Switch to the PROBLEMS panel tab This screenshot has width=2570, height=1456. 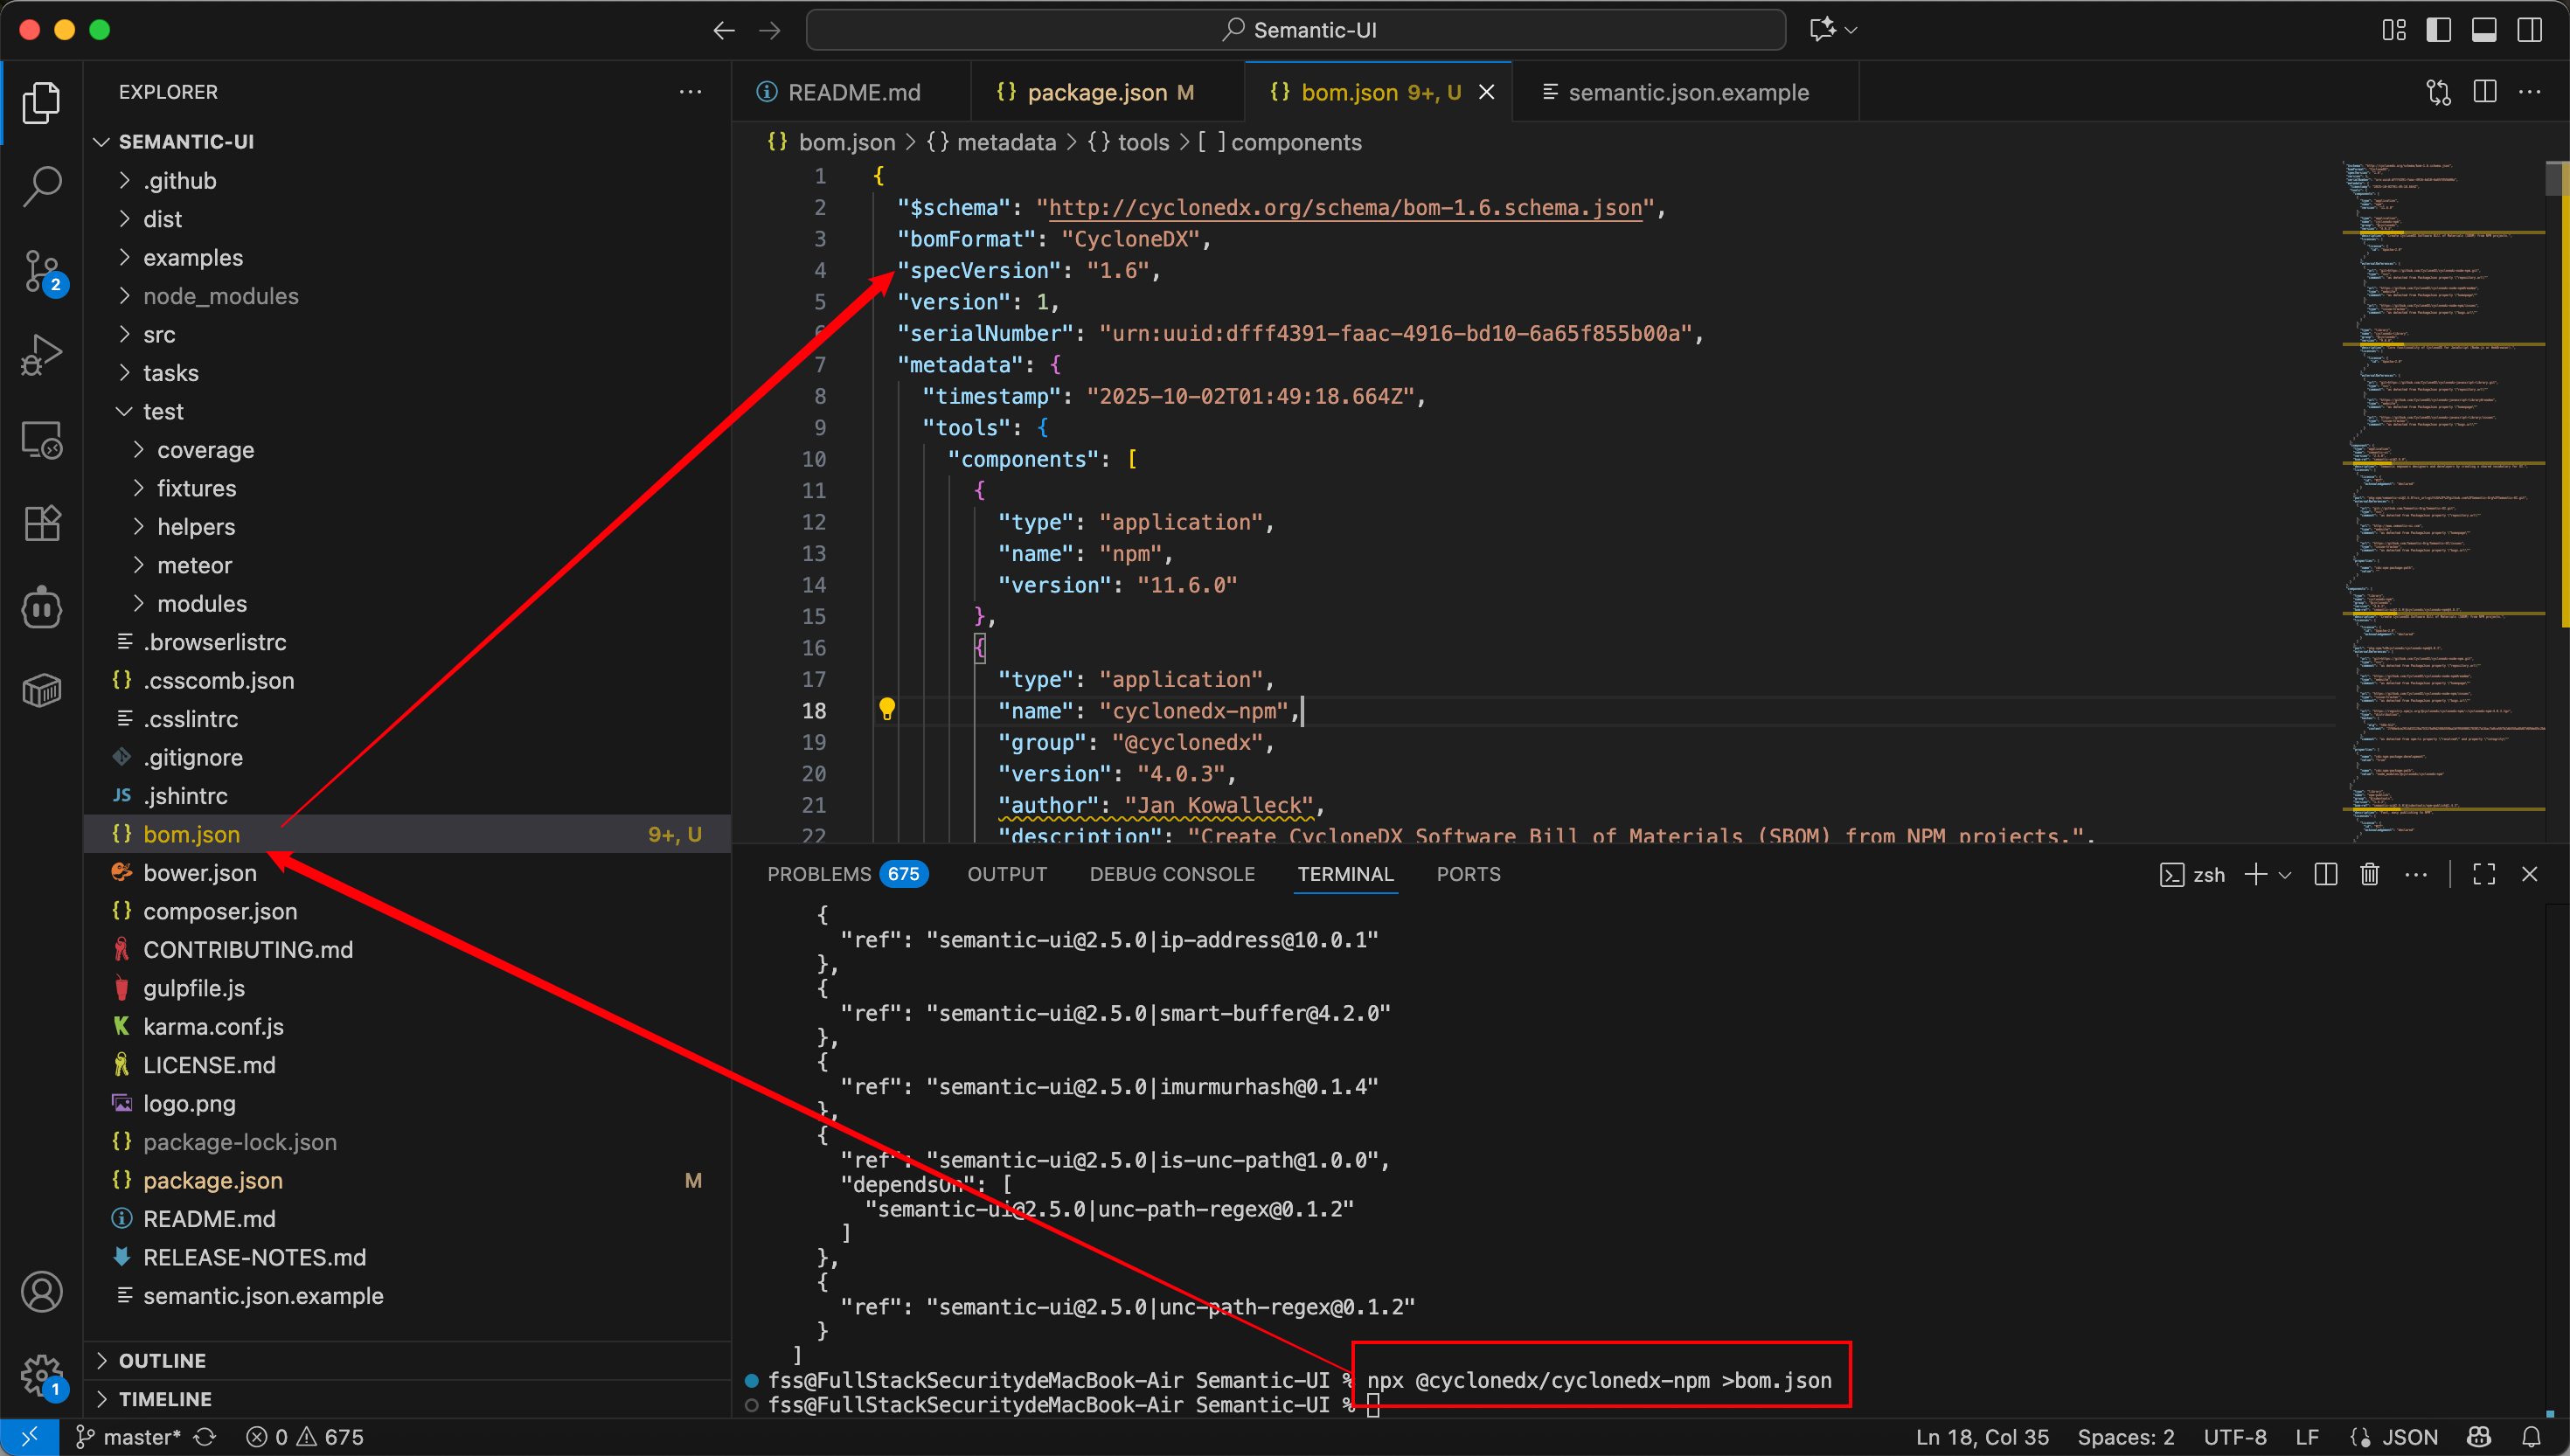[x=819, y=874]
